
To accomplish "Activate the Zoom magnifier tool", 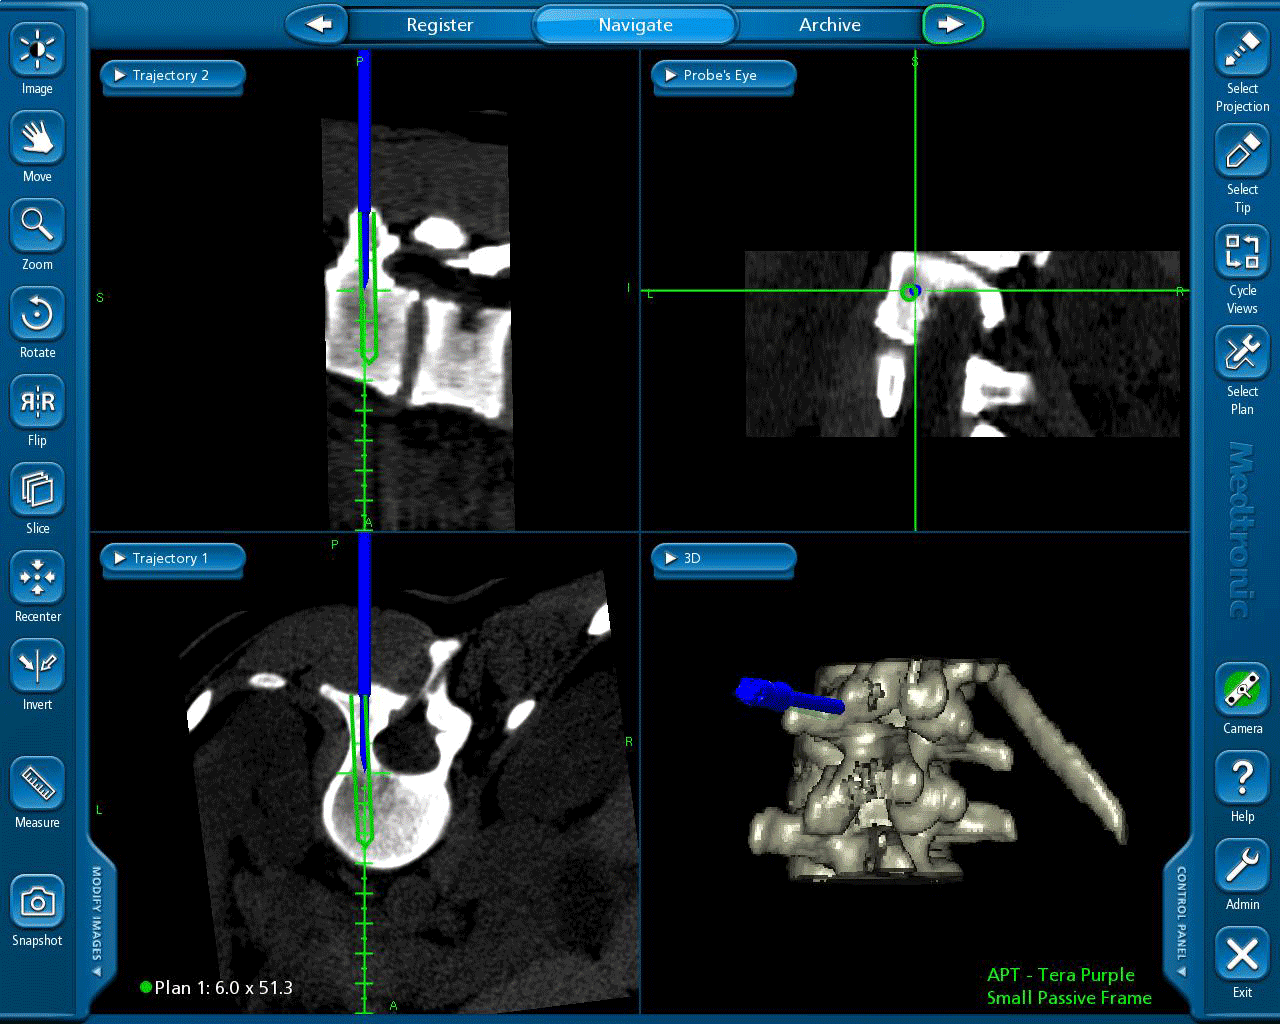I will click(37, 226).
